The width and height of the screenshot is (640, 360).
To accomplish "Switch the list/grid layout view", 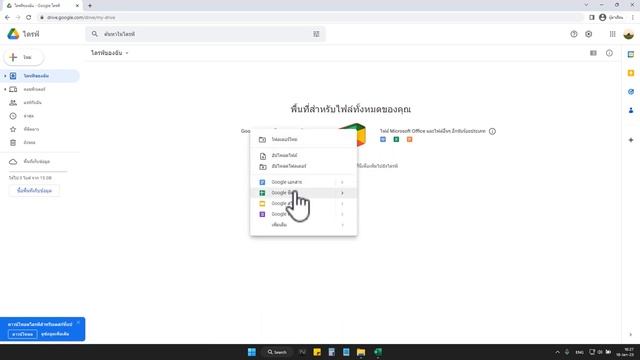I will pyautogui.click(x=593, y=53).
